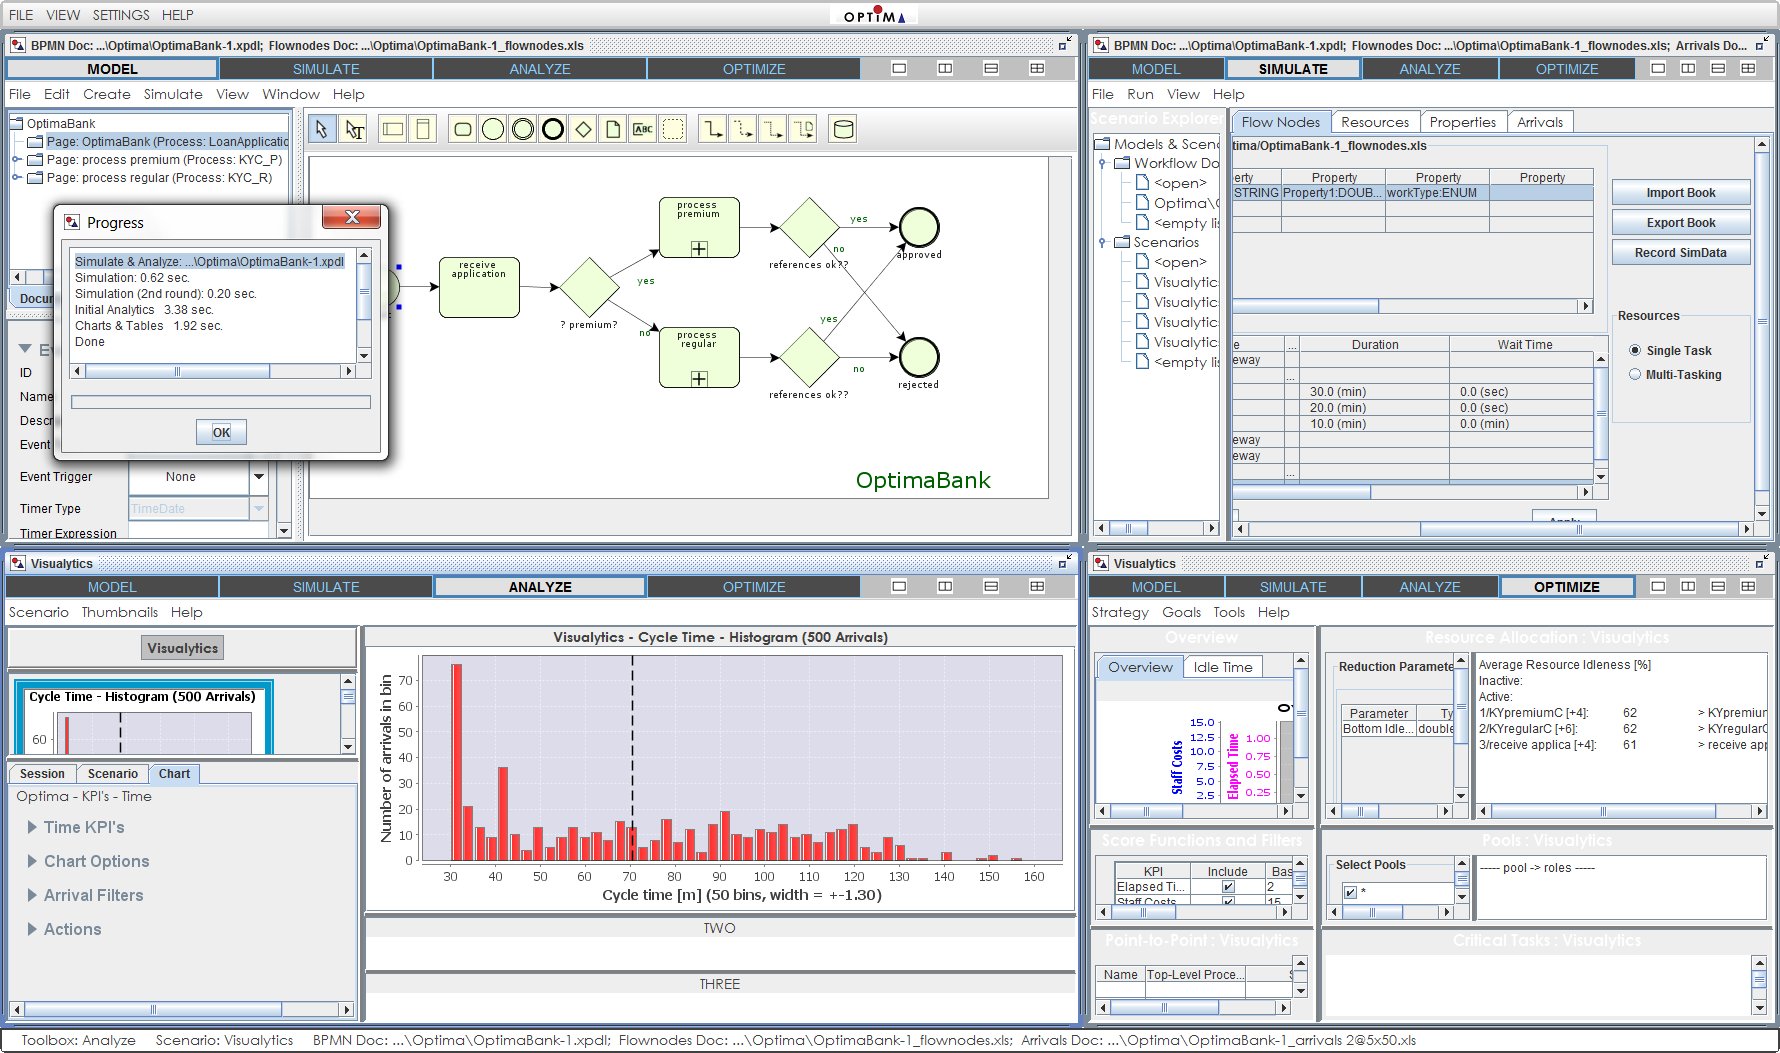Viewport: 1780px width, 1053px height.
Task: Choose the dashed message flow connector tool
Action: [743, 129]
